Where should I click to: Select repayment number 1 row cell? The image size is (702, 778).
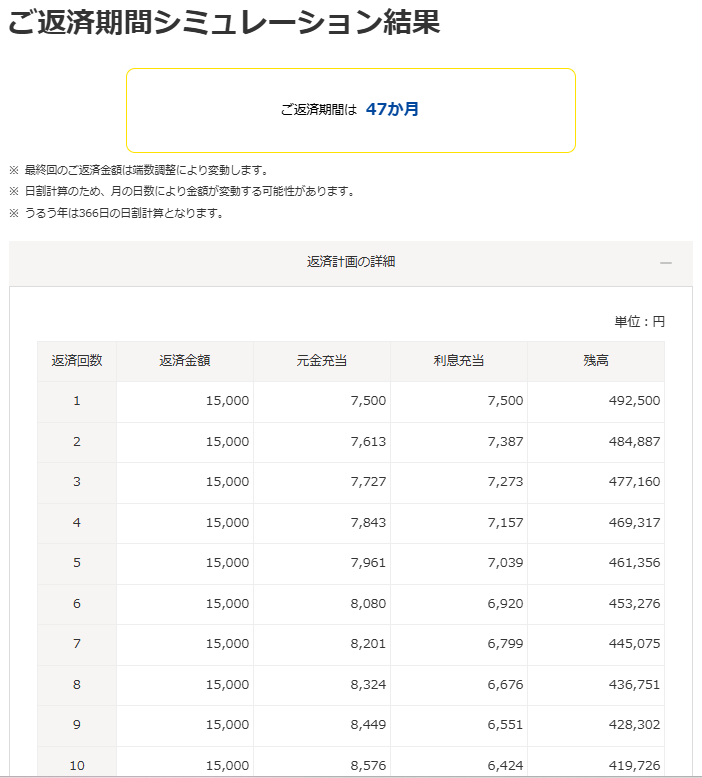click(77, 401)
